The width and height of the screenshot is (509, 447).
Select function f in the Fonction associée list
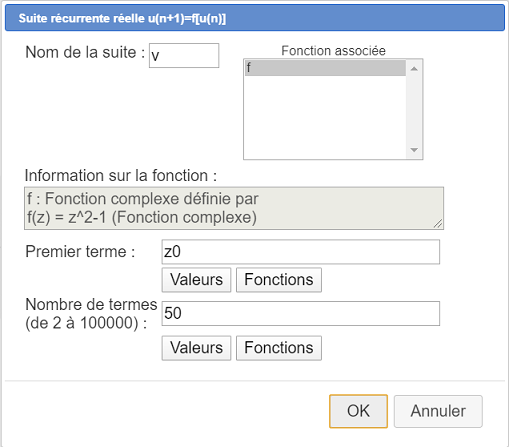click(x=325, y=68)
